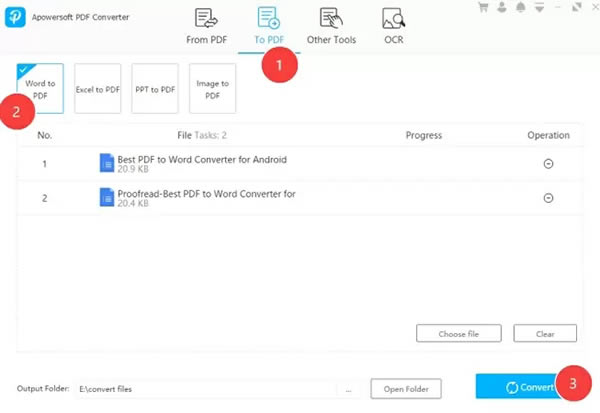Expand the title bar menu dropdown
The width and height of the screenshot is (600, 413).
[538, 7]
